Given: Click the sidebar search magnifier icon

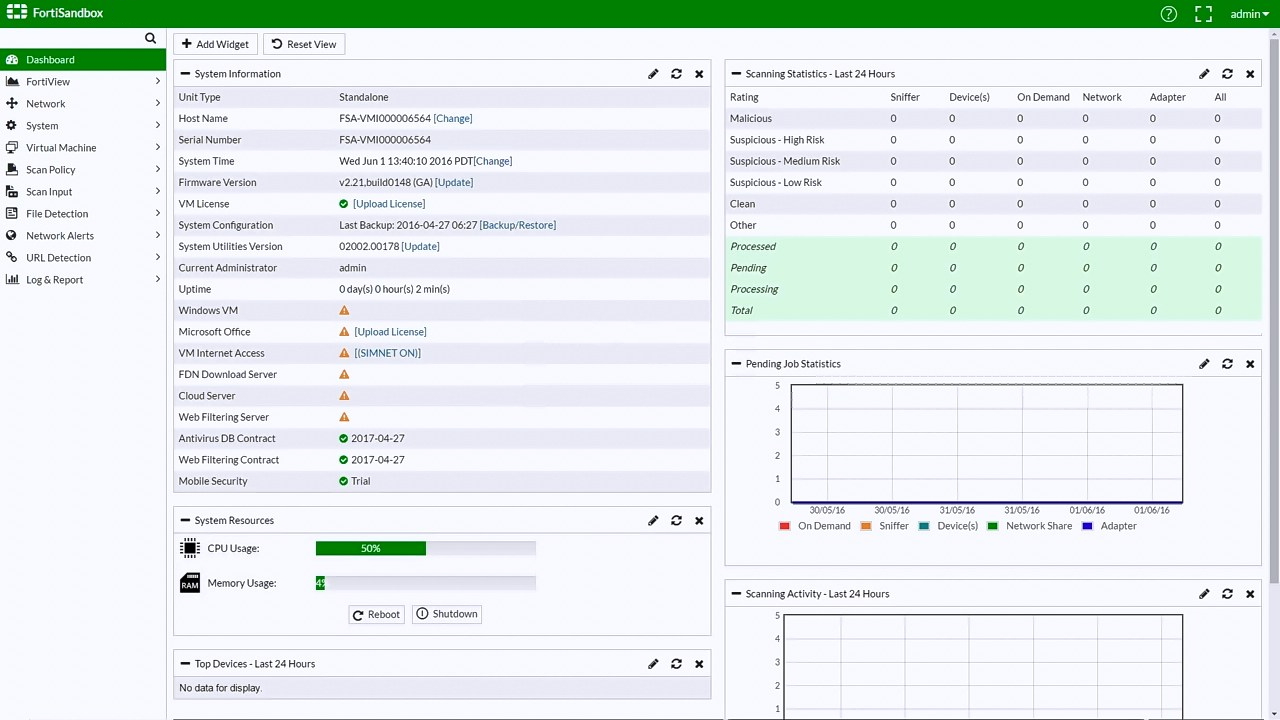Looking at the screenshot, I should point(150,38).
